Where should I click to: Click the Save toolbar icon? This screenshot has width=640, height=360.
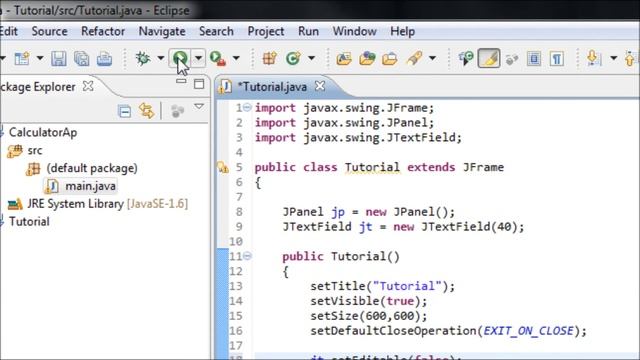pos(59,59)
